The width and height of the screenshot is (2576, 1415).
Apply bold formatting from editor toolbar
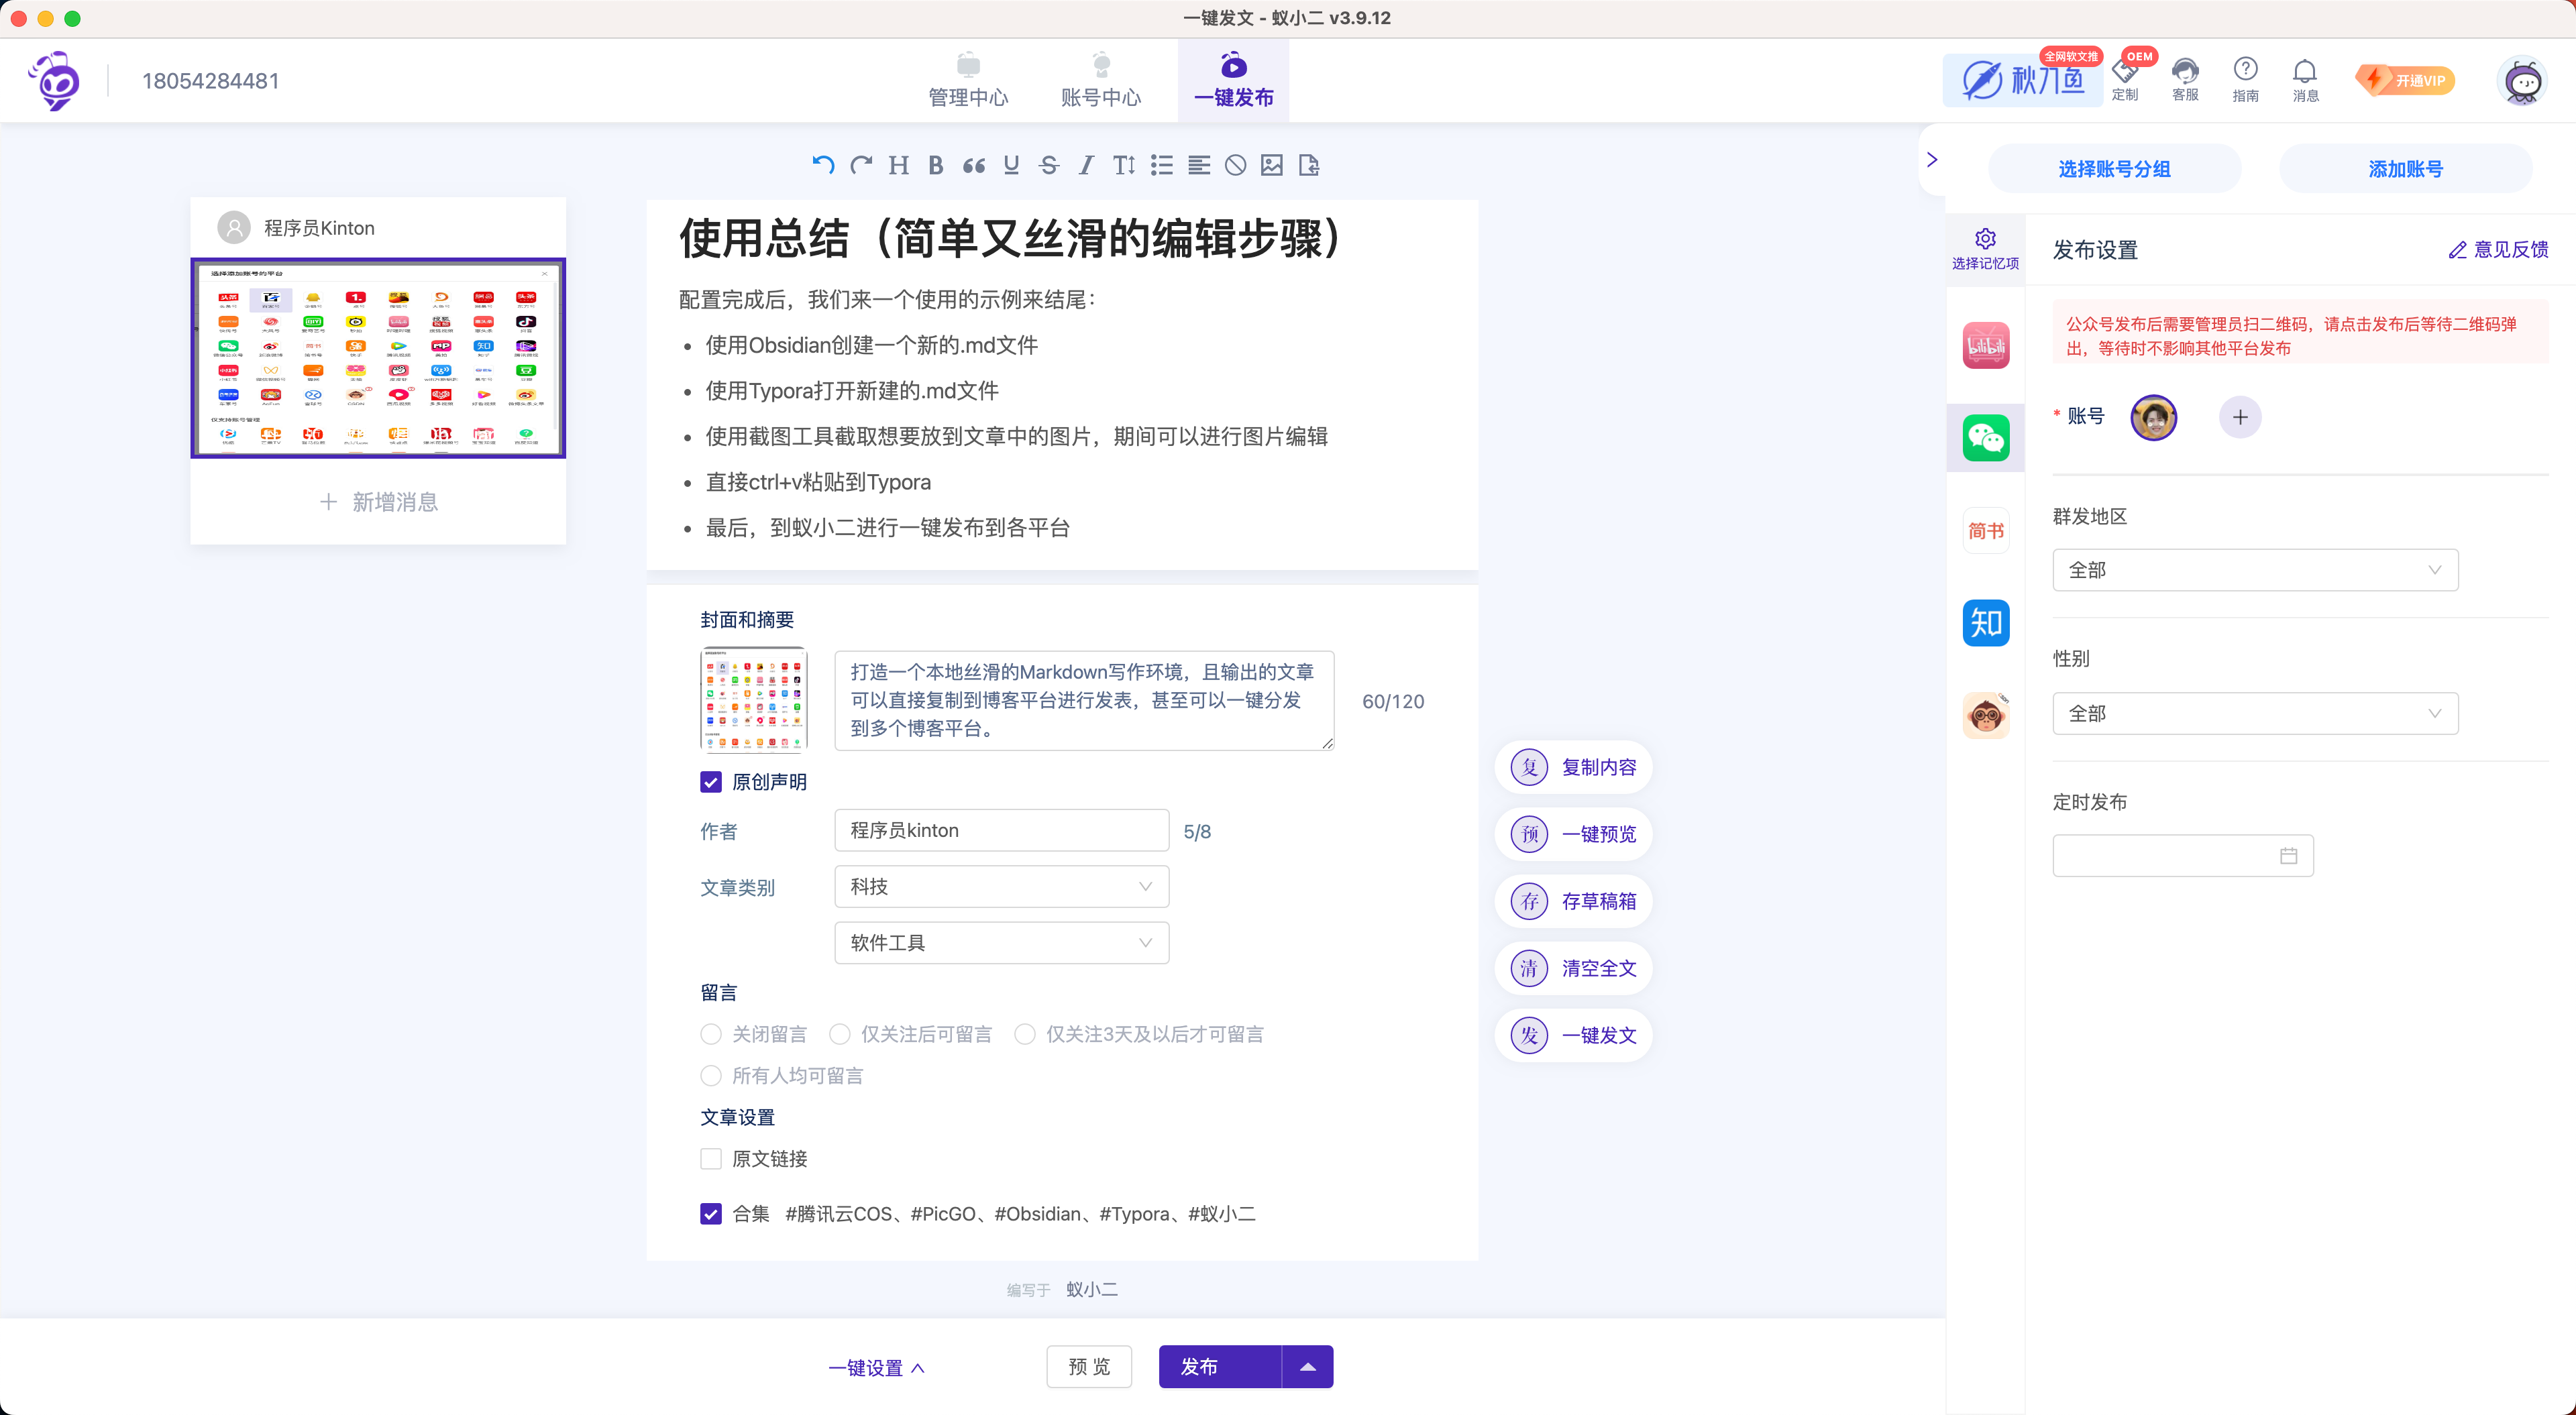tap(936, 165)
